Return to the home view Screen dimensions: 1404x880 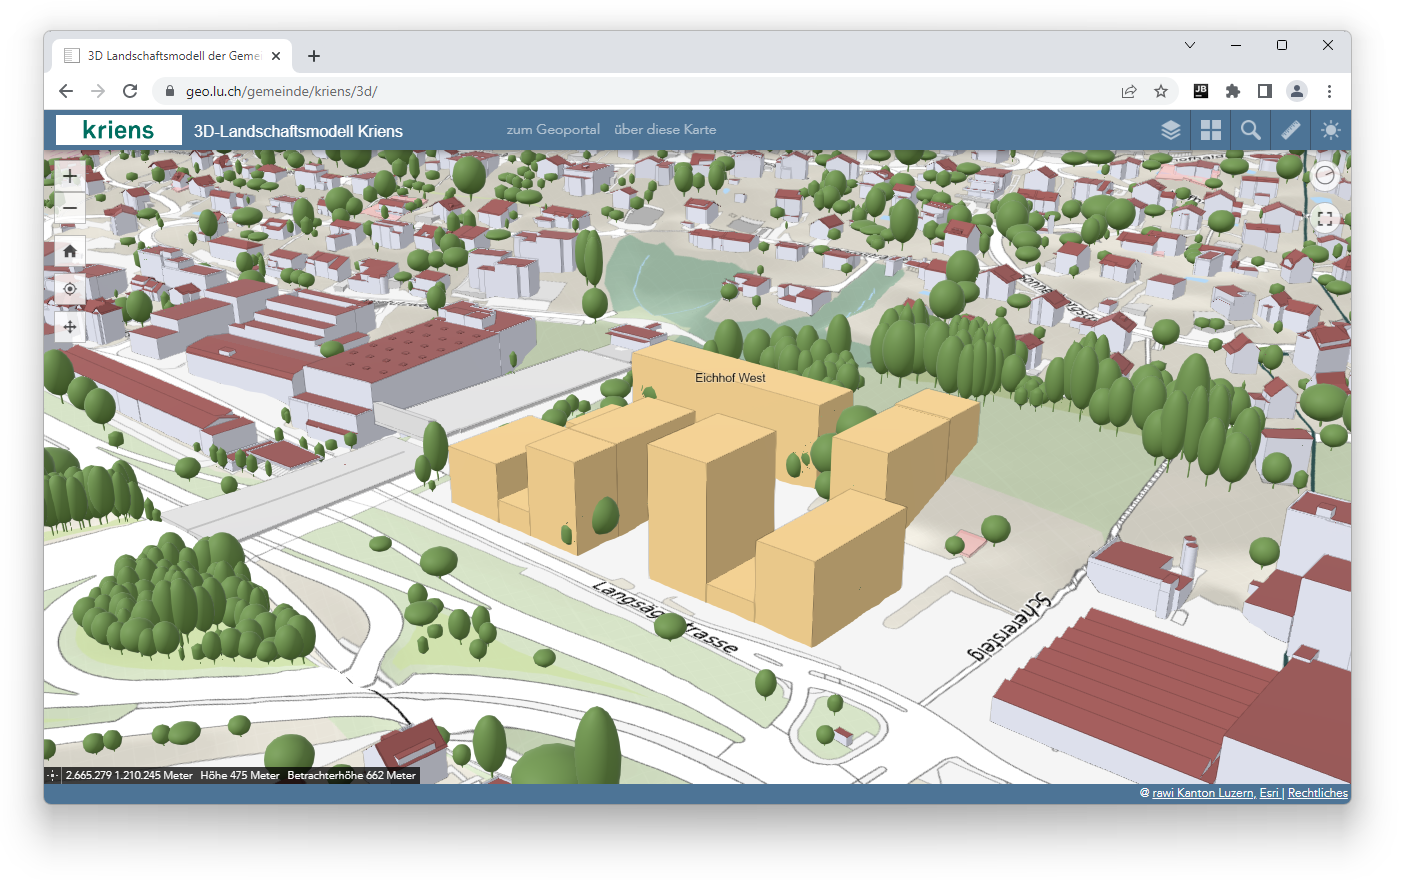click(70, 251)
